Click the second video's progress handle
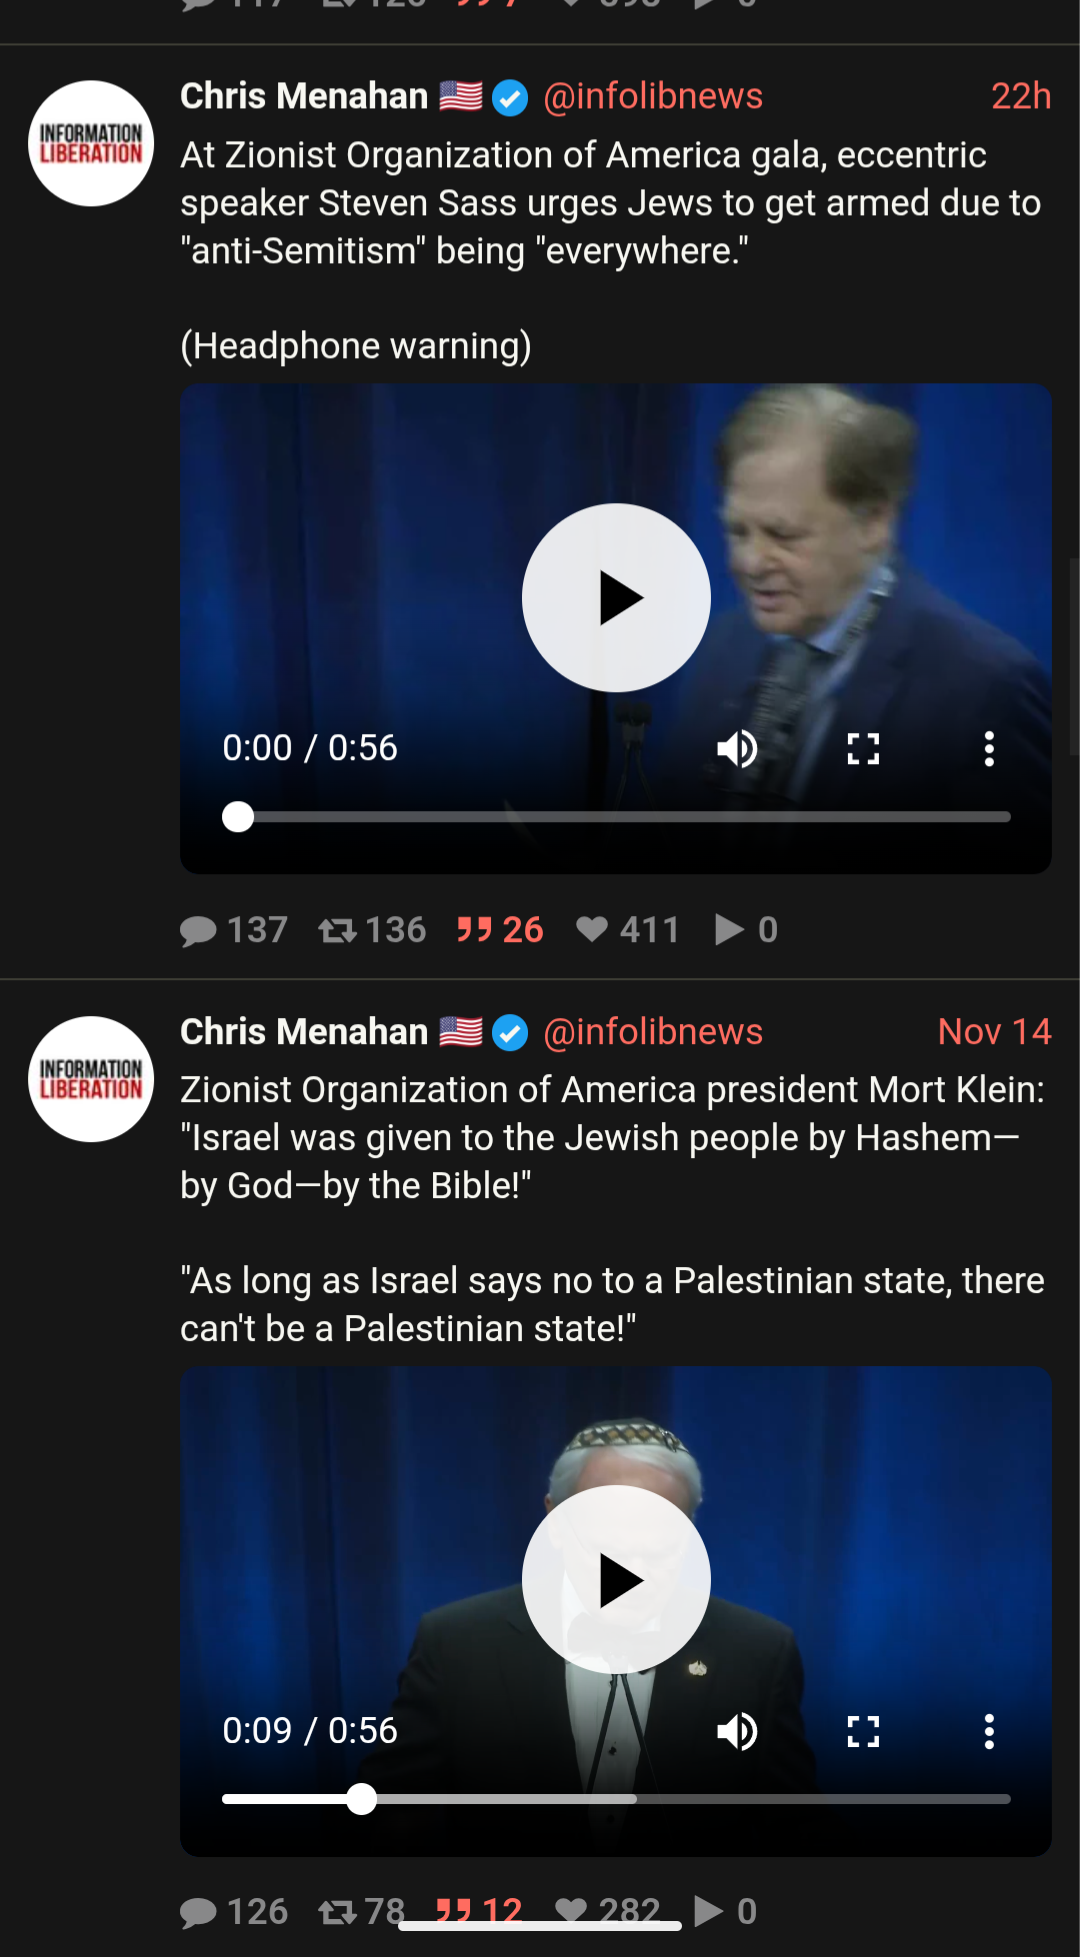1080x1957 pixels. pyautogui.click(x=361, y=1799)
